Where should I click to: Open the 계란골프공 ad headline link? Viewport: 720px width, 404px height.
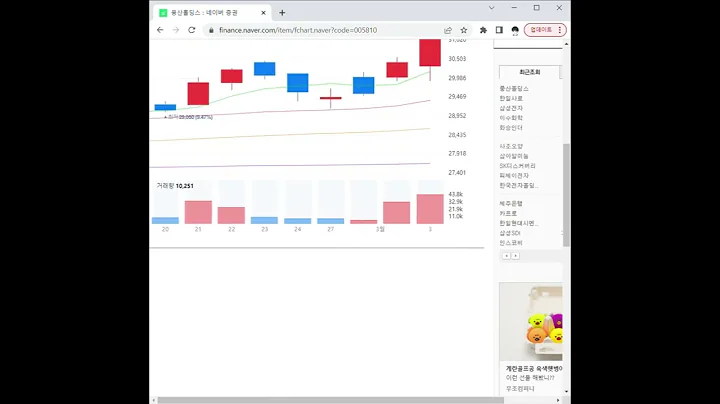point(534,369)
